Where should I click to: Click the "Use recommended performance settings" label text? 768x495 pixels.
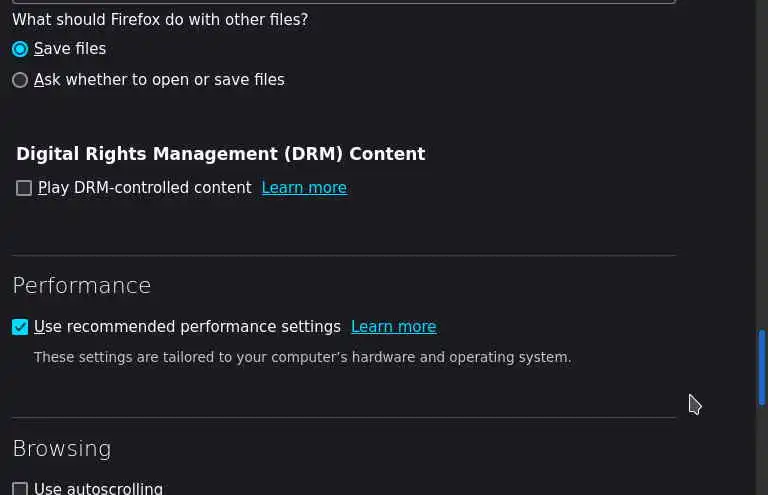tap(188, 327)
